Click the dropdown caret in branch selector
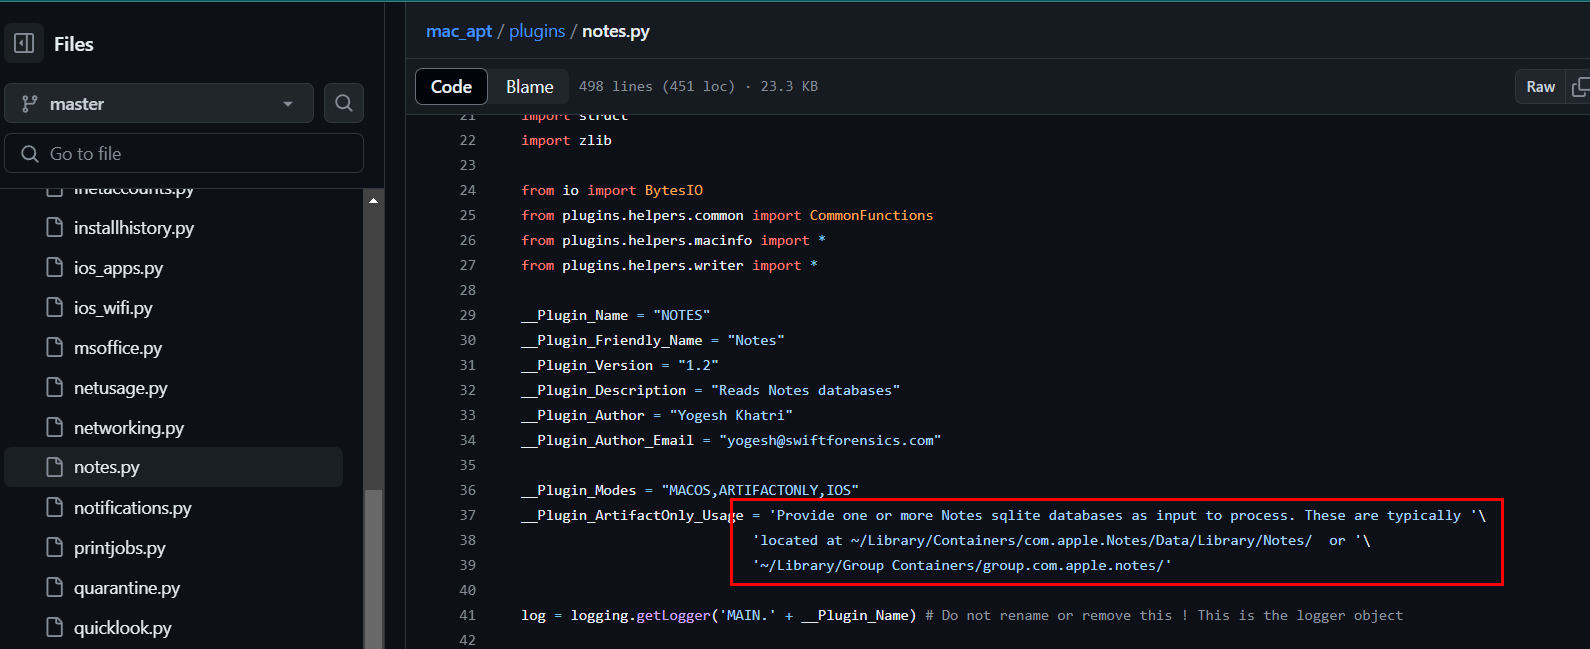The height and width of the screenshot is (649, 1590). 288,104
